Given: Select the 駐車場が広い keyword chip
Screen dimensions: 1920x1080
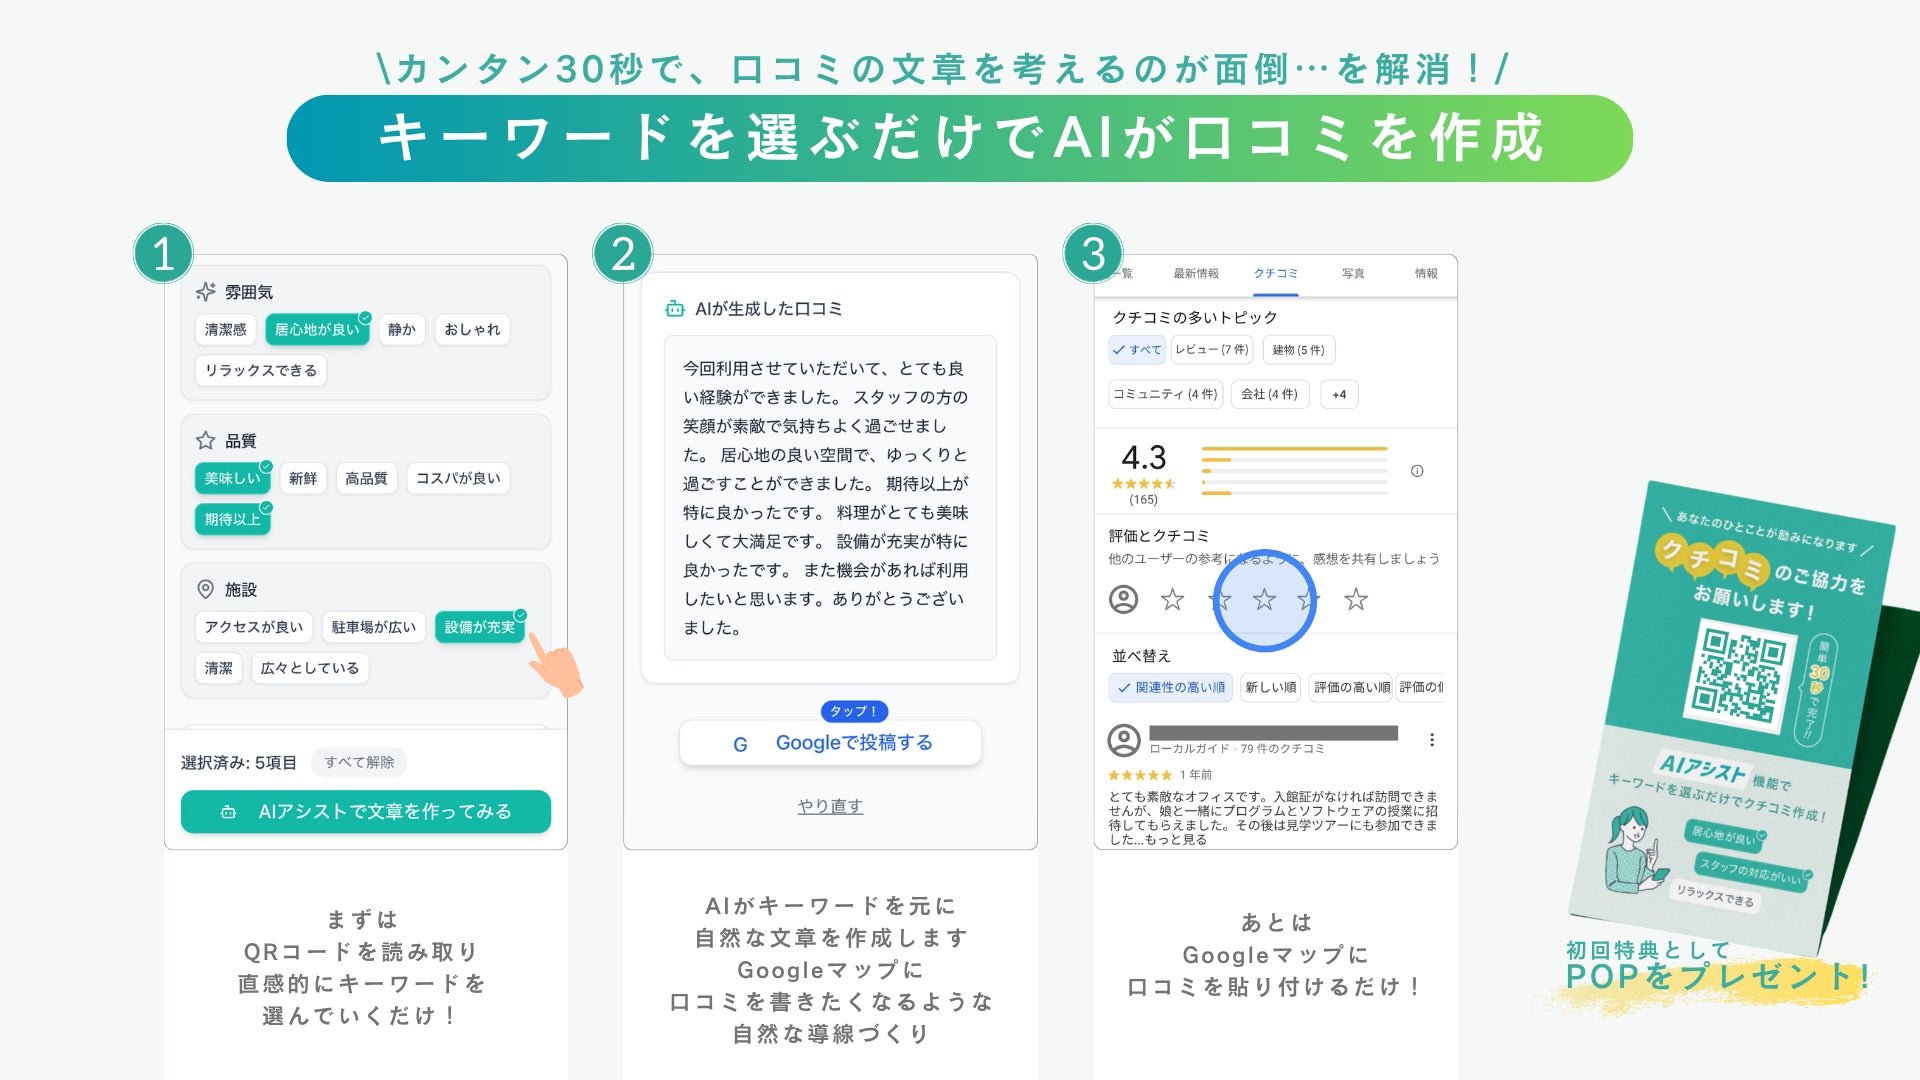Looking at the screenshot, I should point(374,627).
